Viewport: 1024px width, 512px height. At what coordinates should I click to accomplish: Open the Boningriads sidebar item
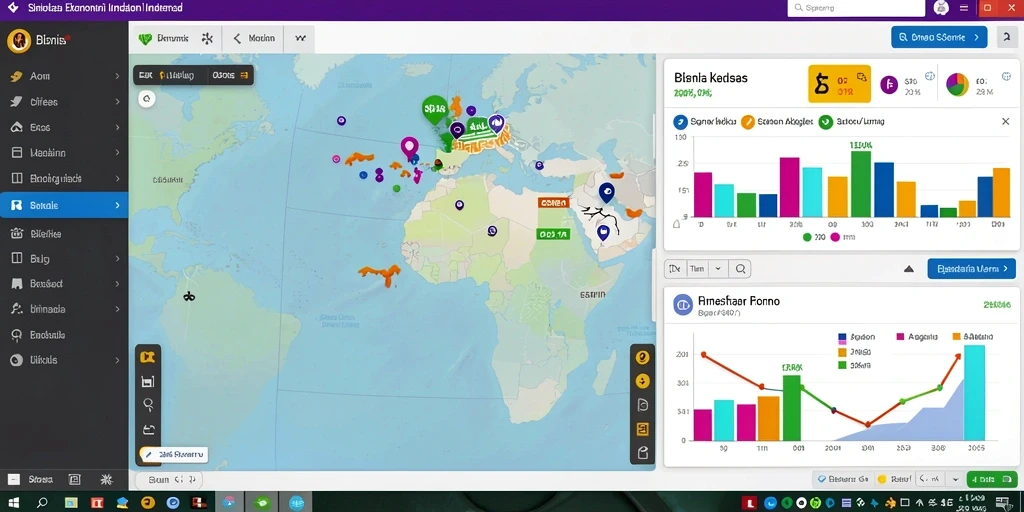tap(64, 178)
